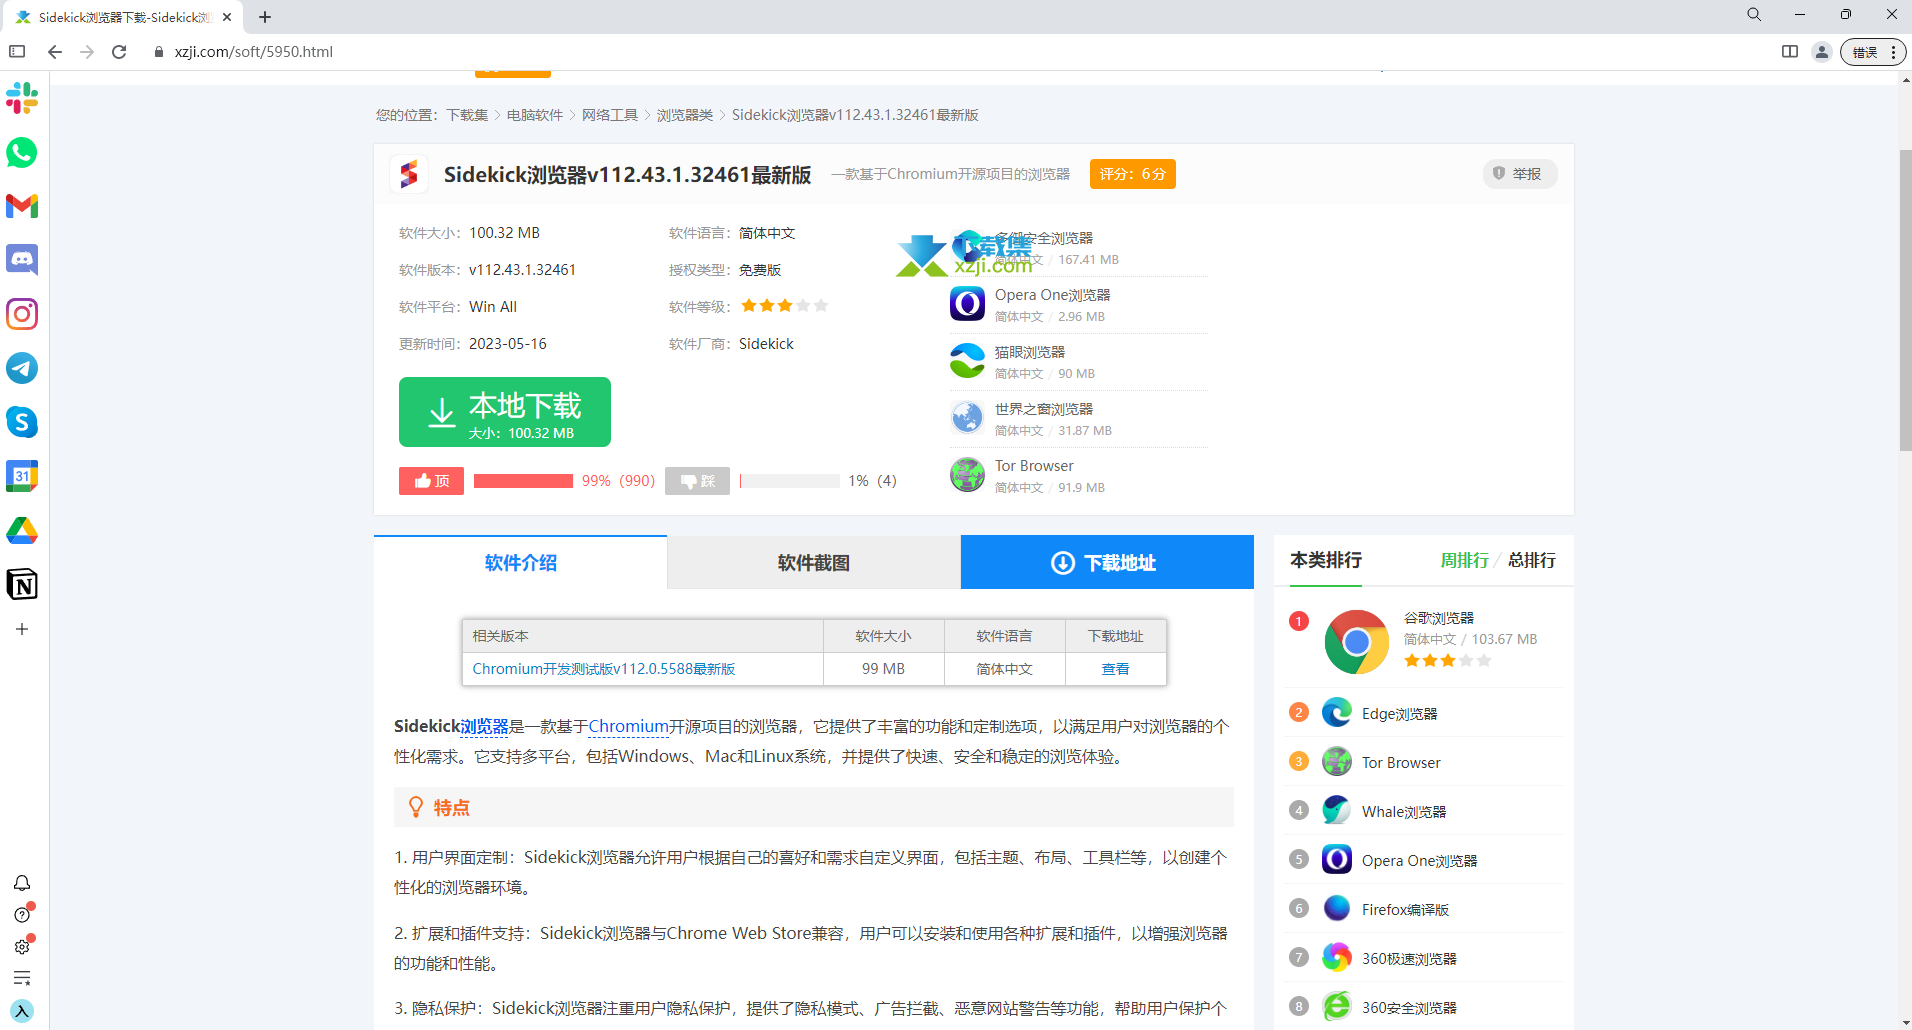The width and height of the screenshot is (1912, 1030).
Task: Go back to previous page
Action: 55,52
